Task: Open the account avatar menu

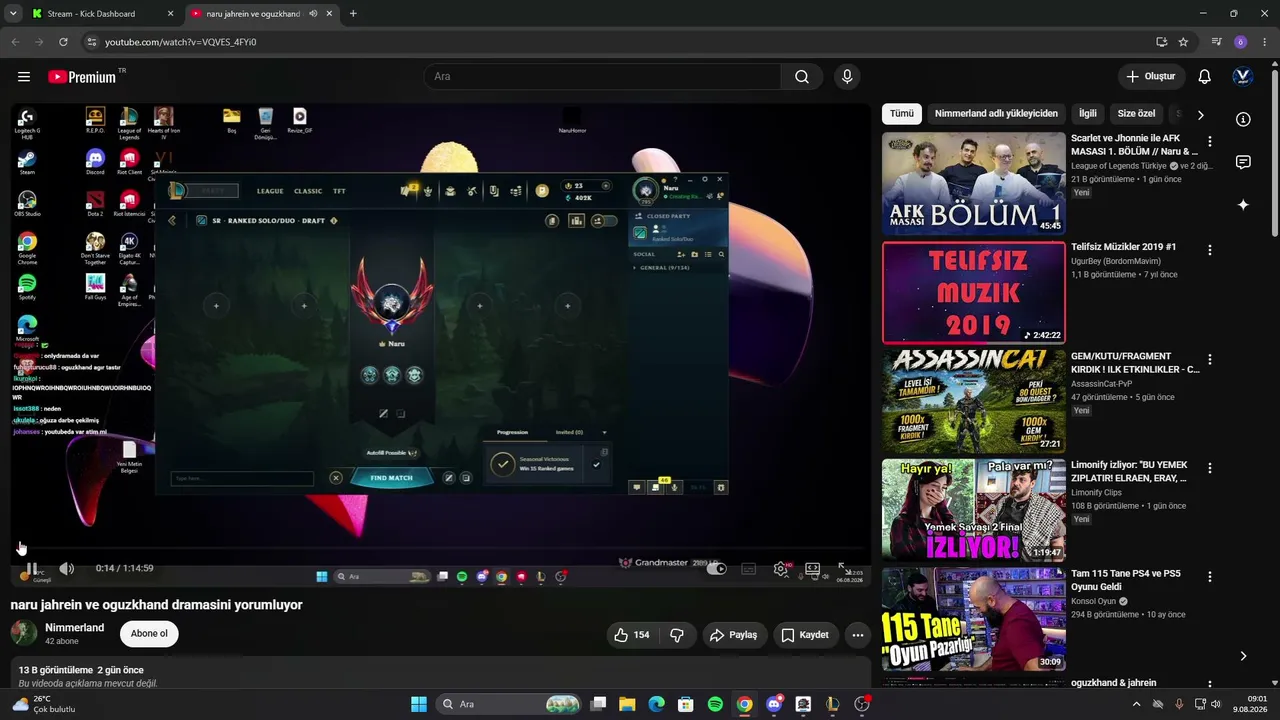Action: pyautogui.click(x=1243, y=77)
